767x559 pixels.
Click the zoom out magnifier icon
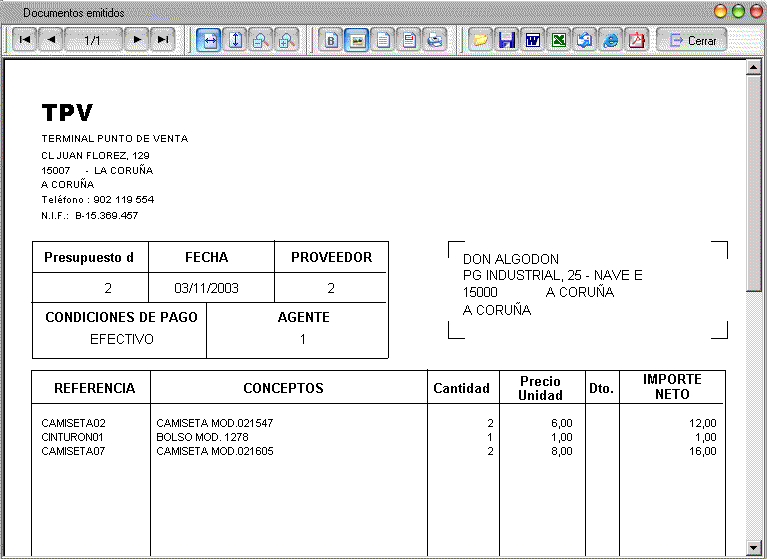(x=262, y=40)
